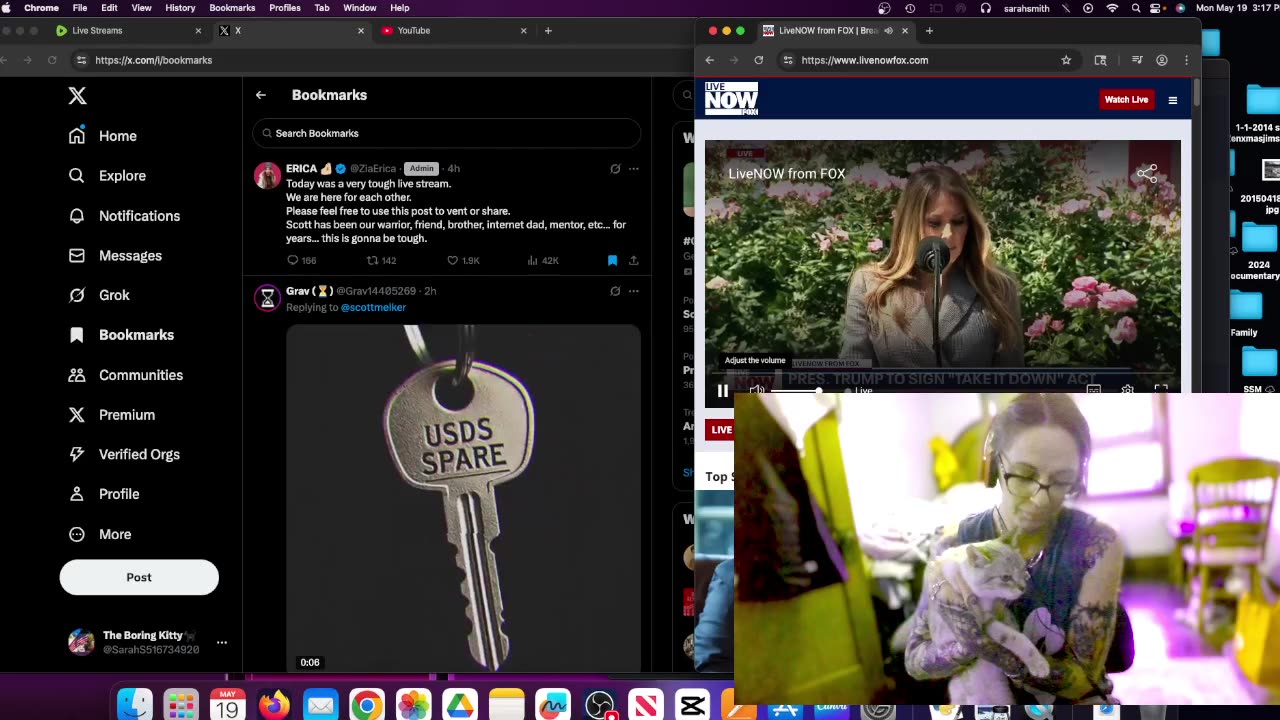
Task: Open the File menu in the menu bar
Action: 79,8
